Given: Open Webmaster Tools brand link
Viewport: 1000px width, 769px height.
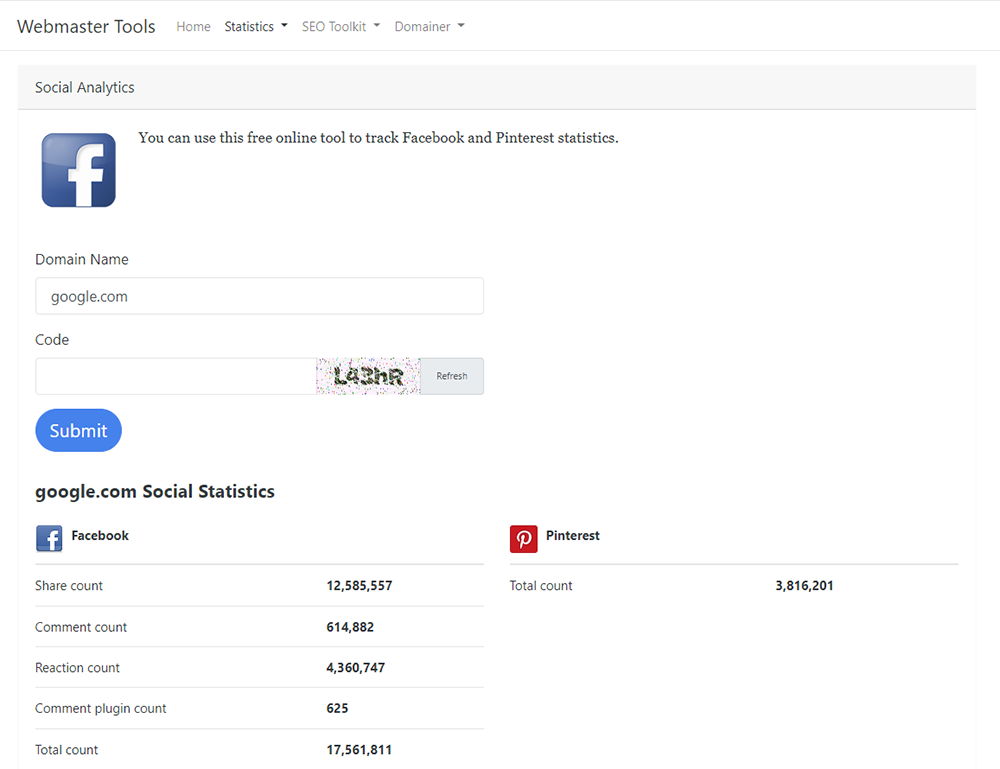Looking at the screenshot, I should click(86, 27).
